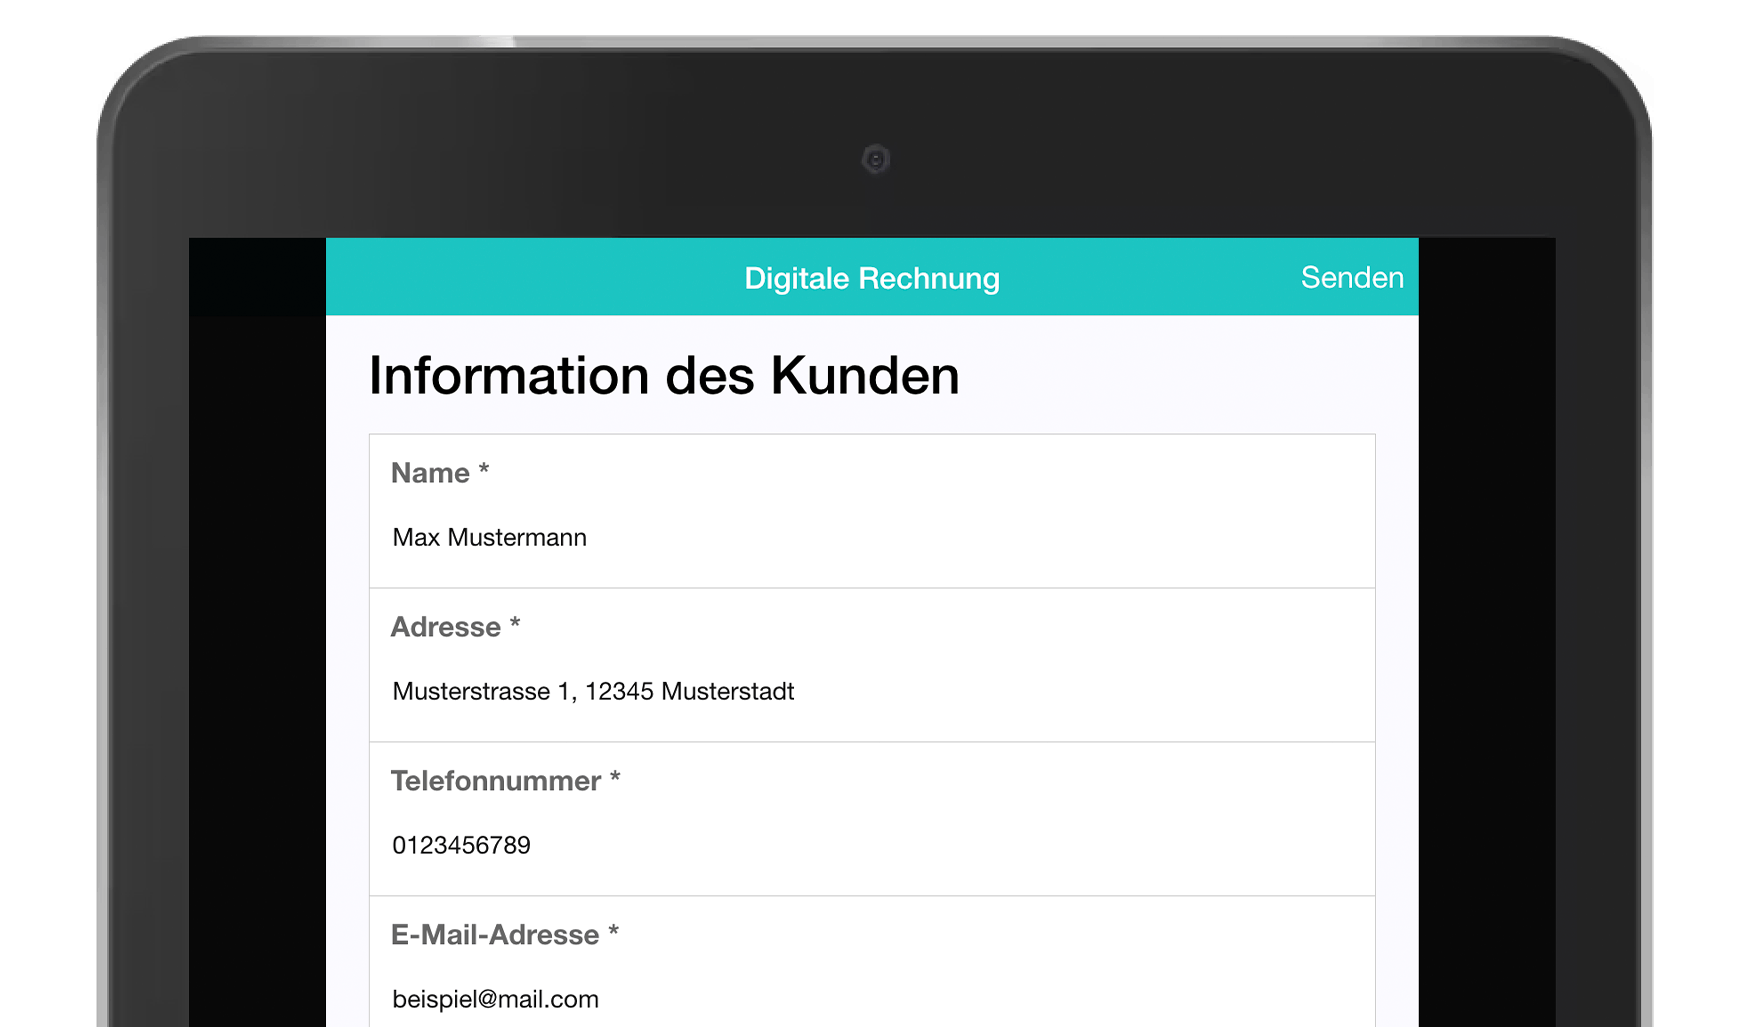This screenshot has height=1027, width=1750.
Task: Tap the Senden button
Action: 1352,277
